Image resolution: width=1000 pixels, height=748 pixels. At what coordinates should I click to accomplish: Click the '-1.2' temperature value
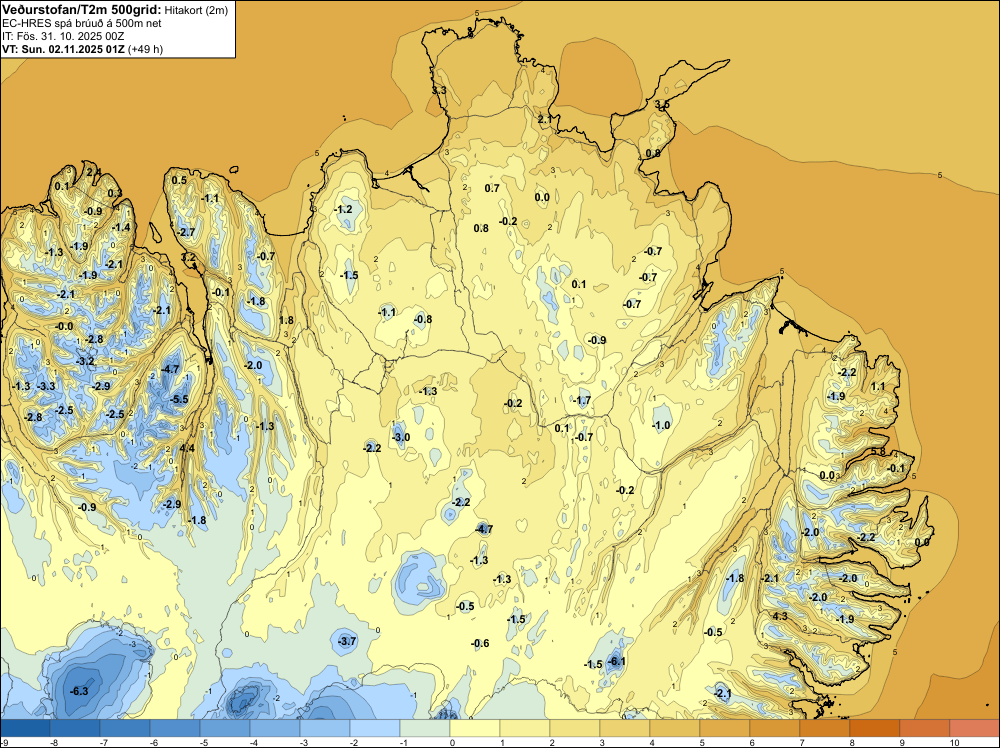pyautogui.click(x=343, y=209)
